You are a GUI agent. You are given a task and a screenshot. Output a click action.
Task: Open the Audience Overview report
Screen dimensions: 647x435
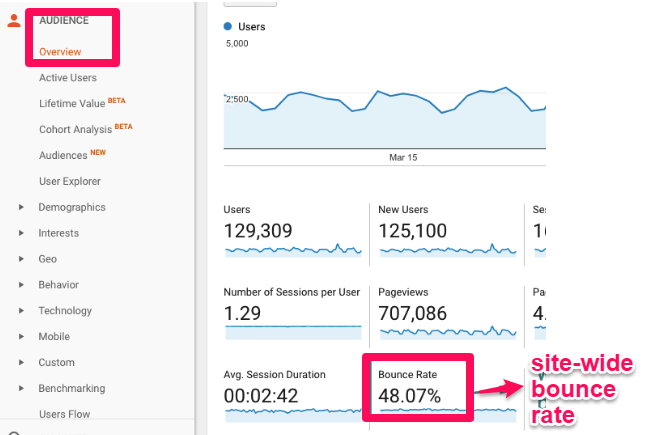[x=60, y=51]
